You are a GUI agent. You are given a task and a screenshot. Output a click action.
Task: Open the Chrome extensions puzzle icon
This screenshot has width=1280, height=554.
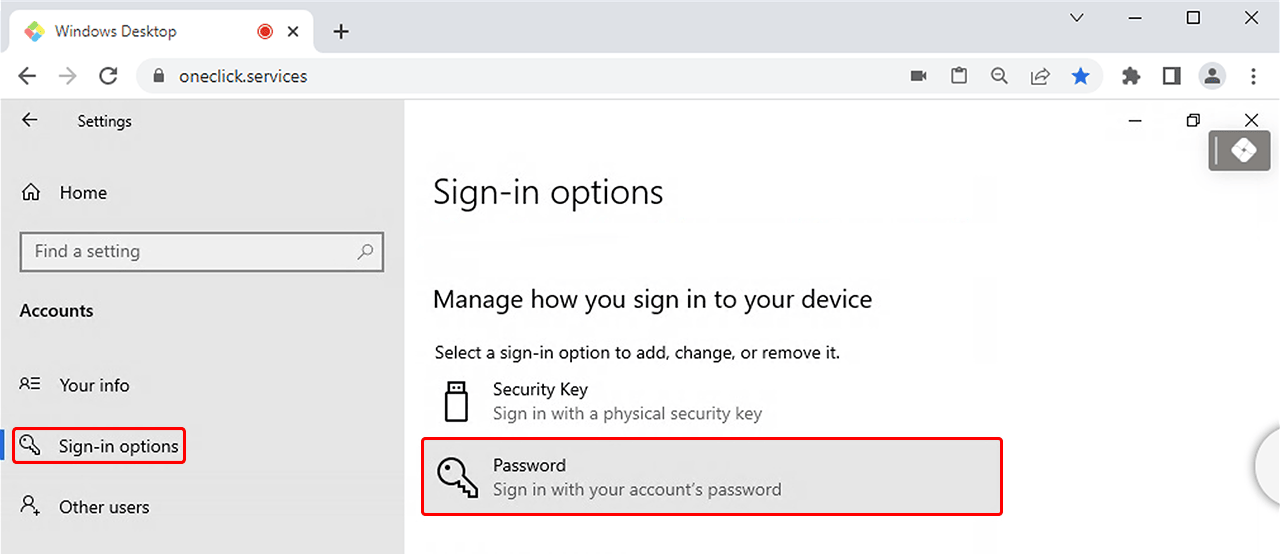(1131, 76)
